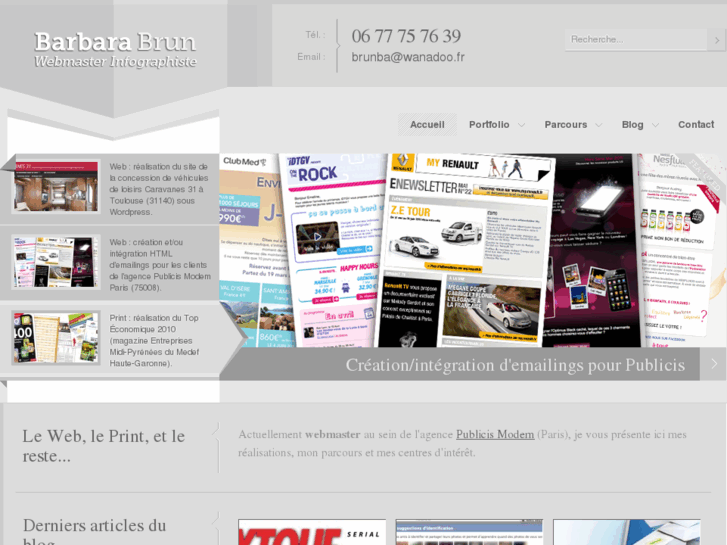Expand the Portfolio dropdown chevron

(x=521, y=125)
